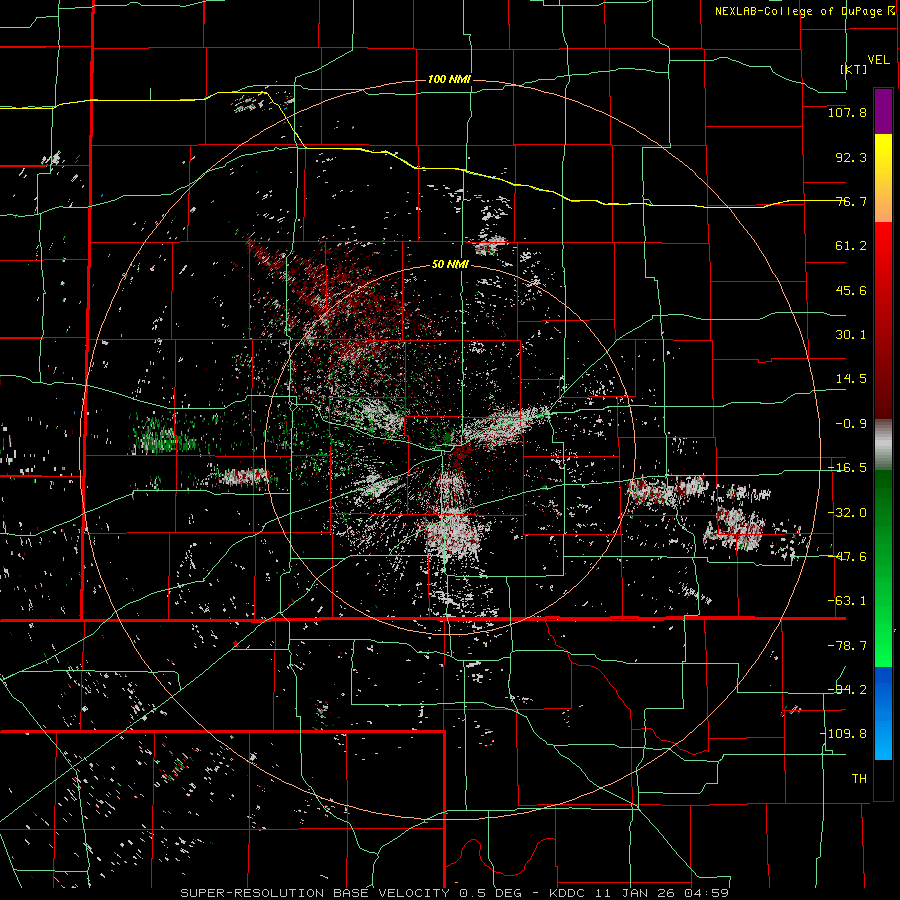900x900 pixels.
Task: Click the 100 NMI range ring label
Action: pyautogui.click(x=449, y=79)
